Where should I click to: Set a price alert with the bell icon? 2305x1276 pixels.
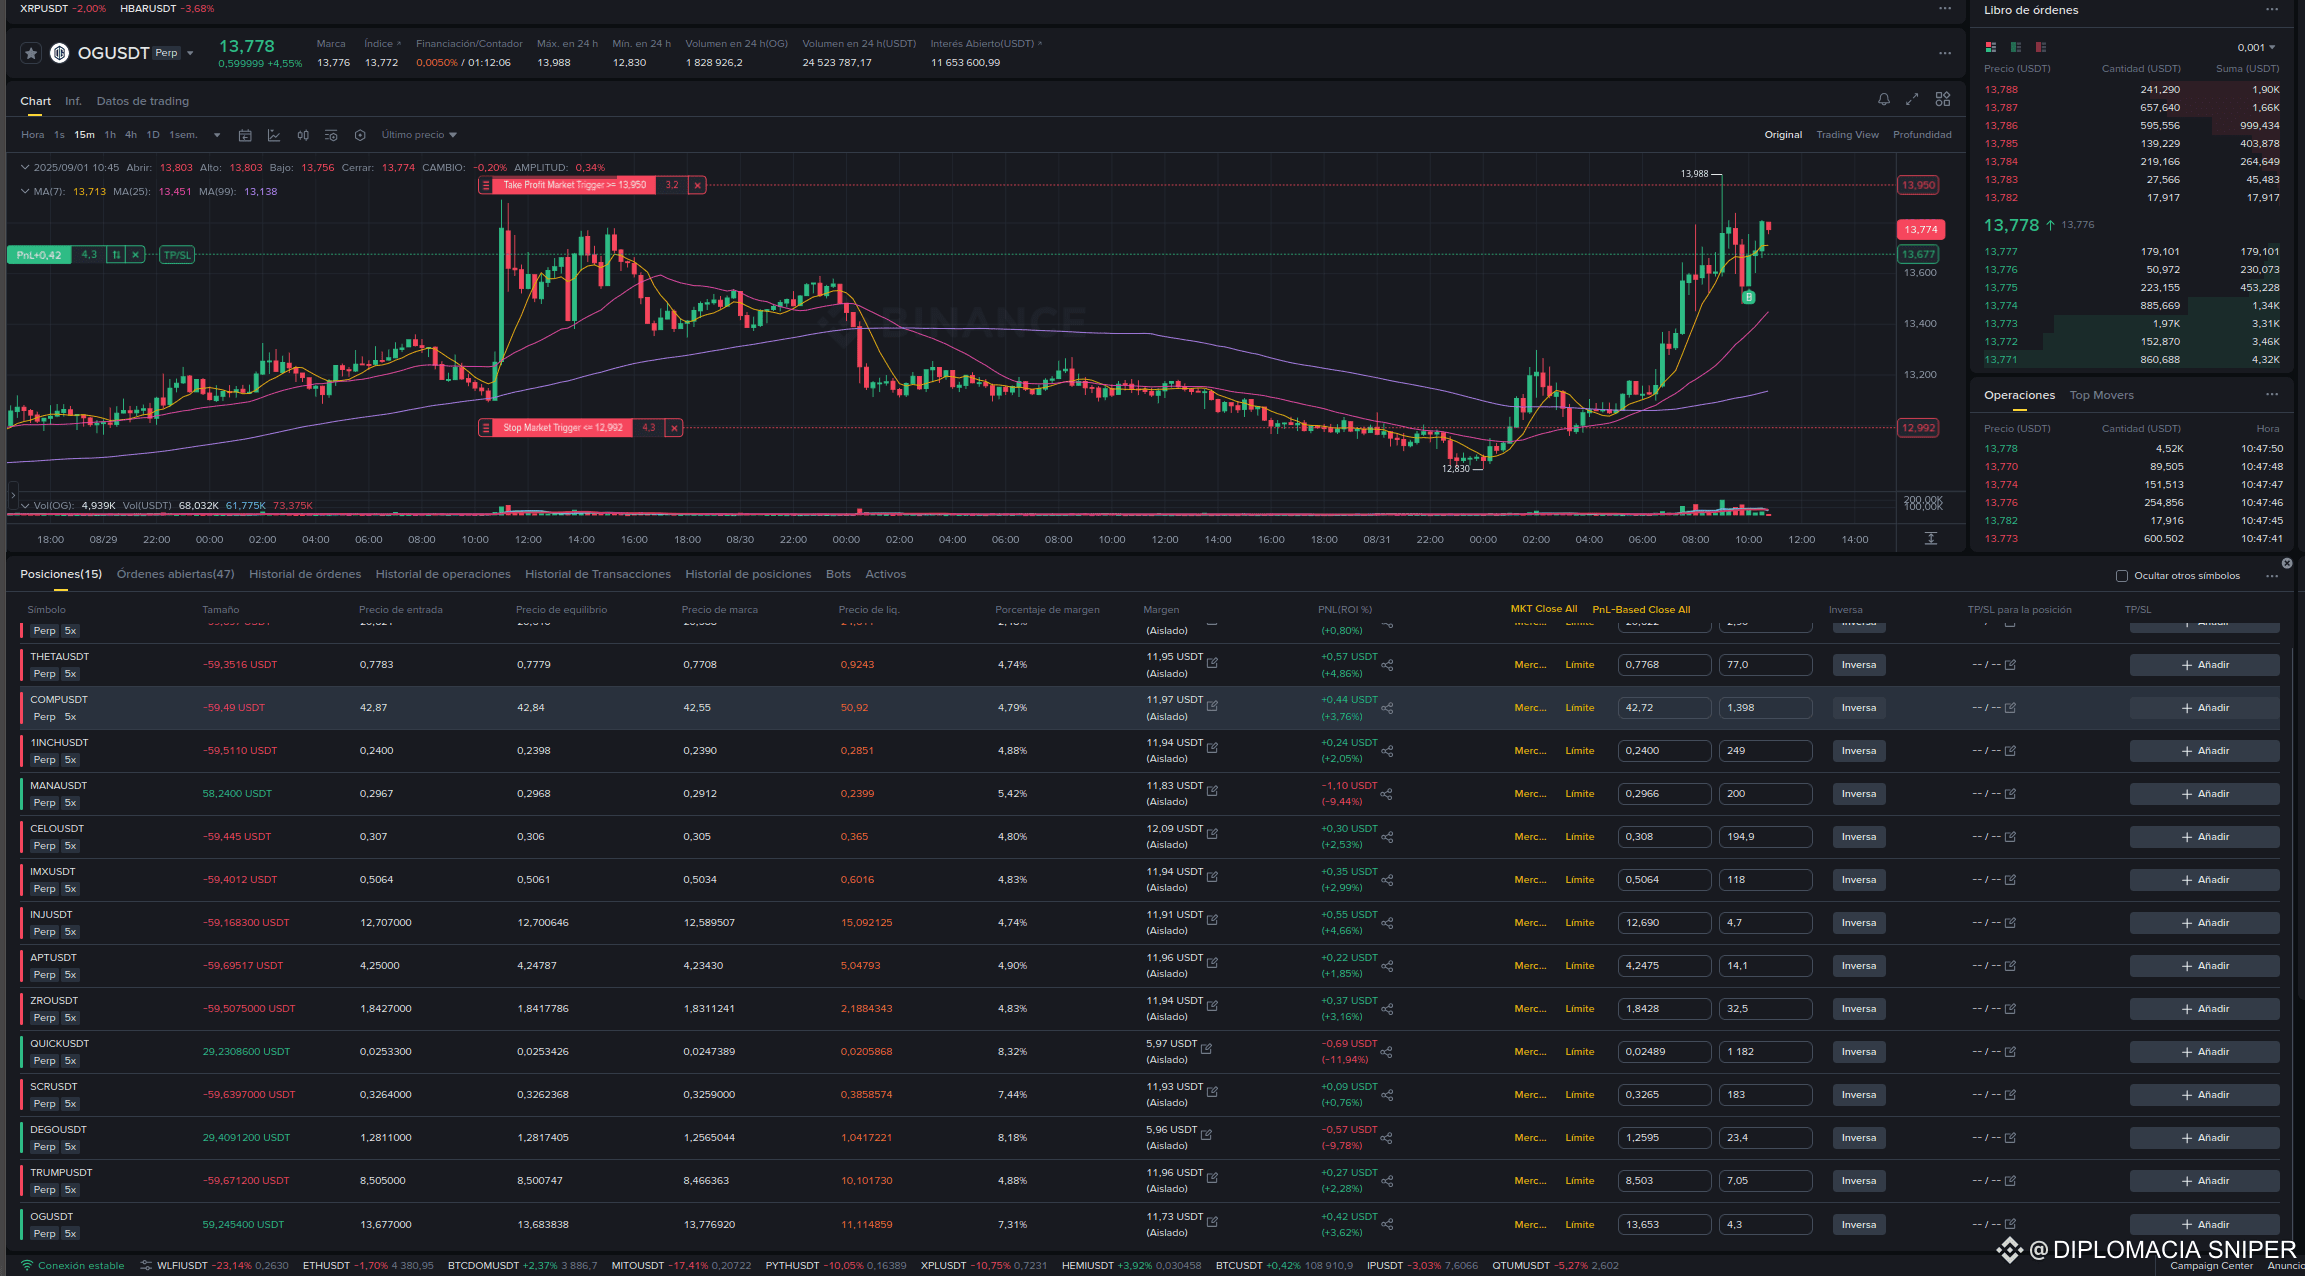[x=1884, y=99]
